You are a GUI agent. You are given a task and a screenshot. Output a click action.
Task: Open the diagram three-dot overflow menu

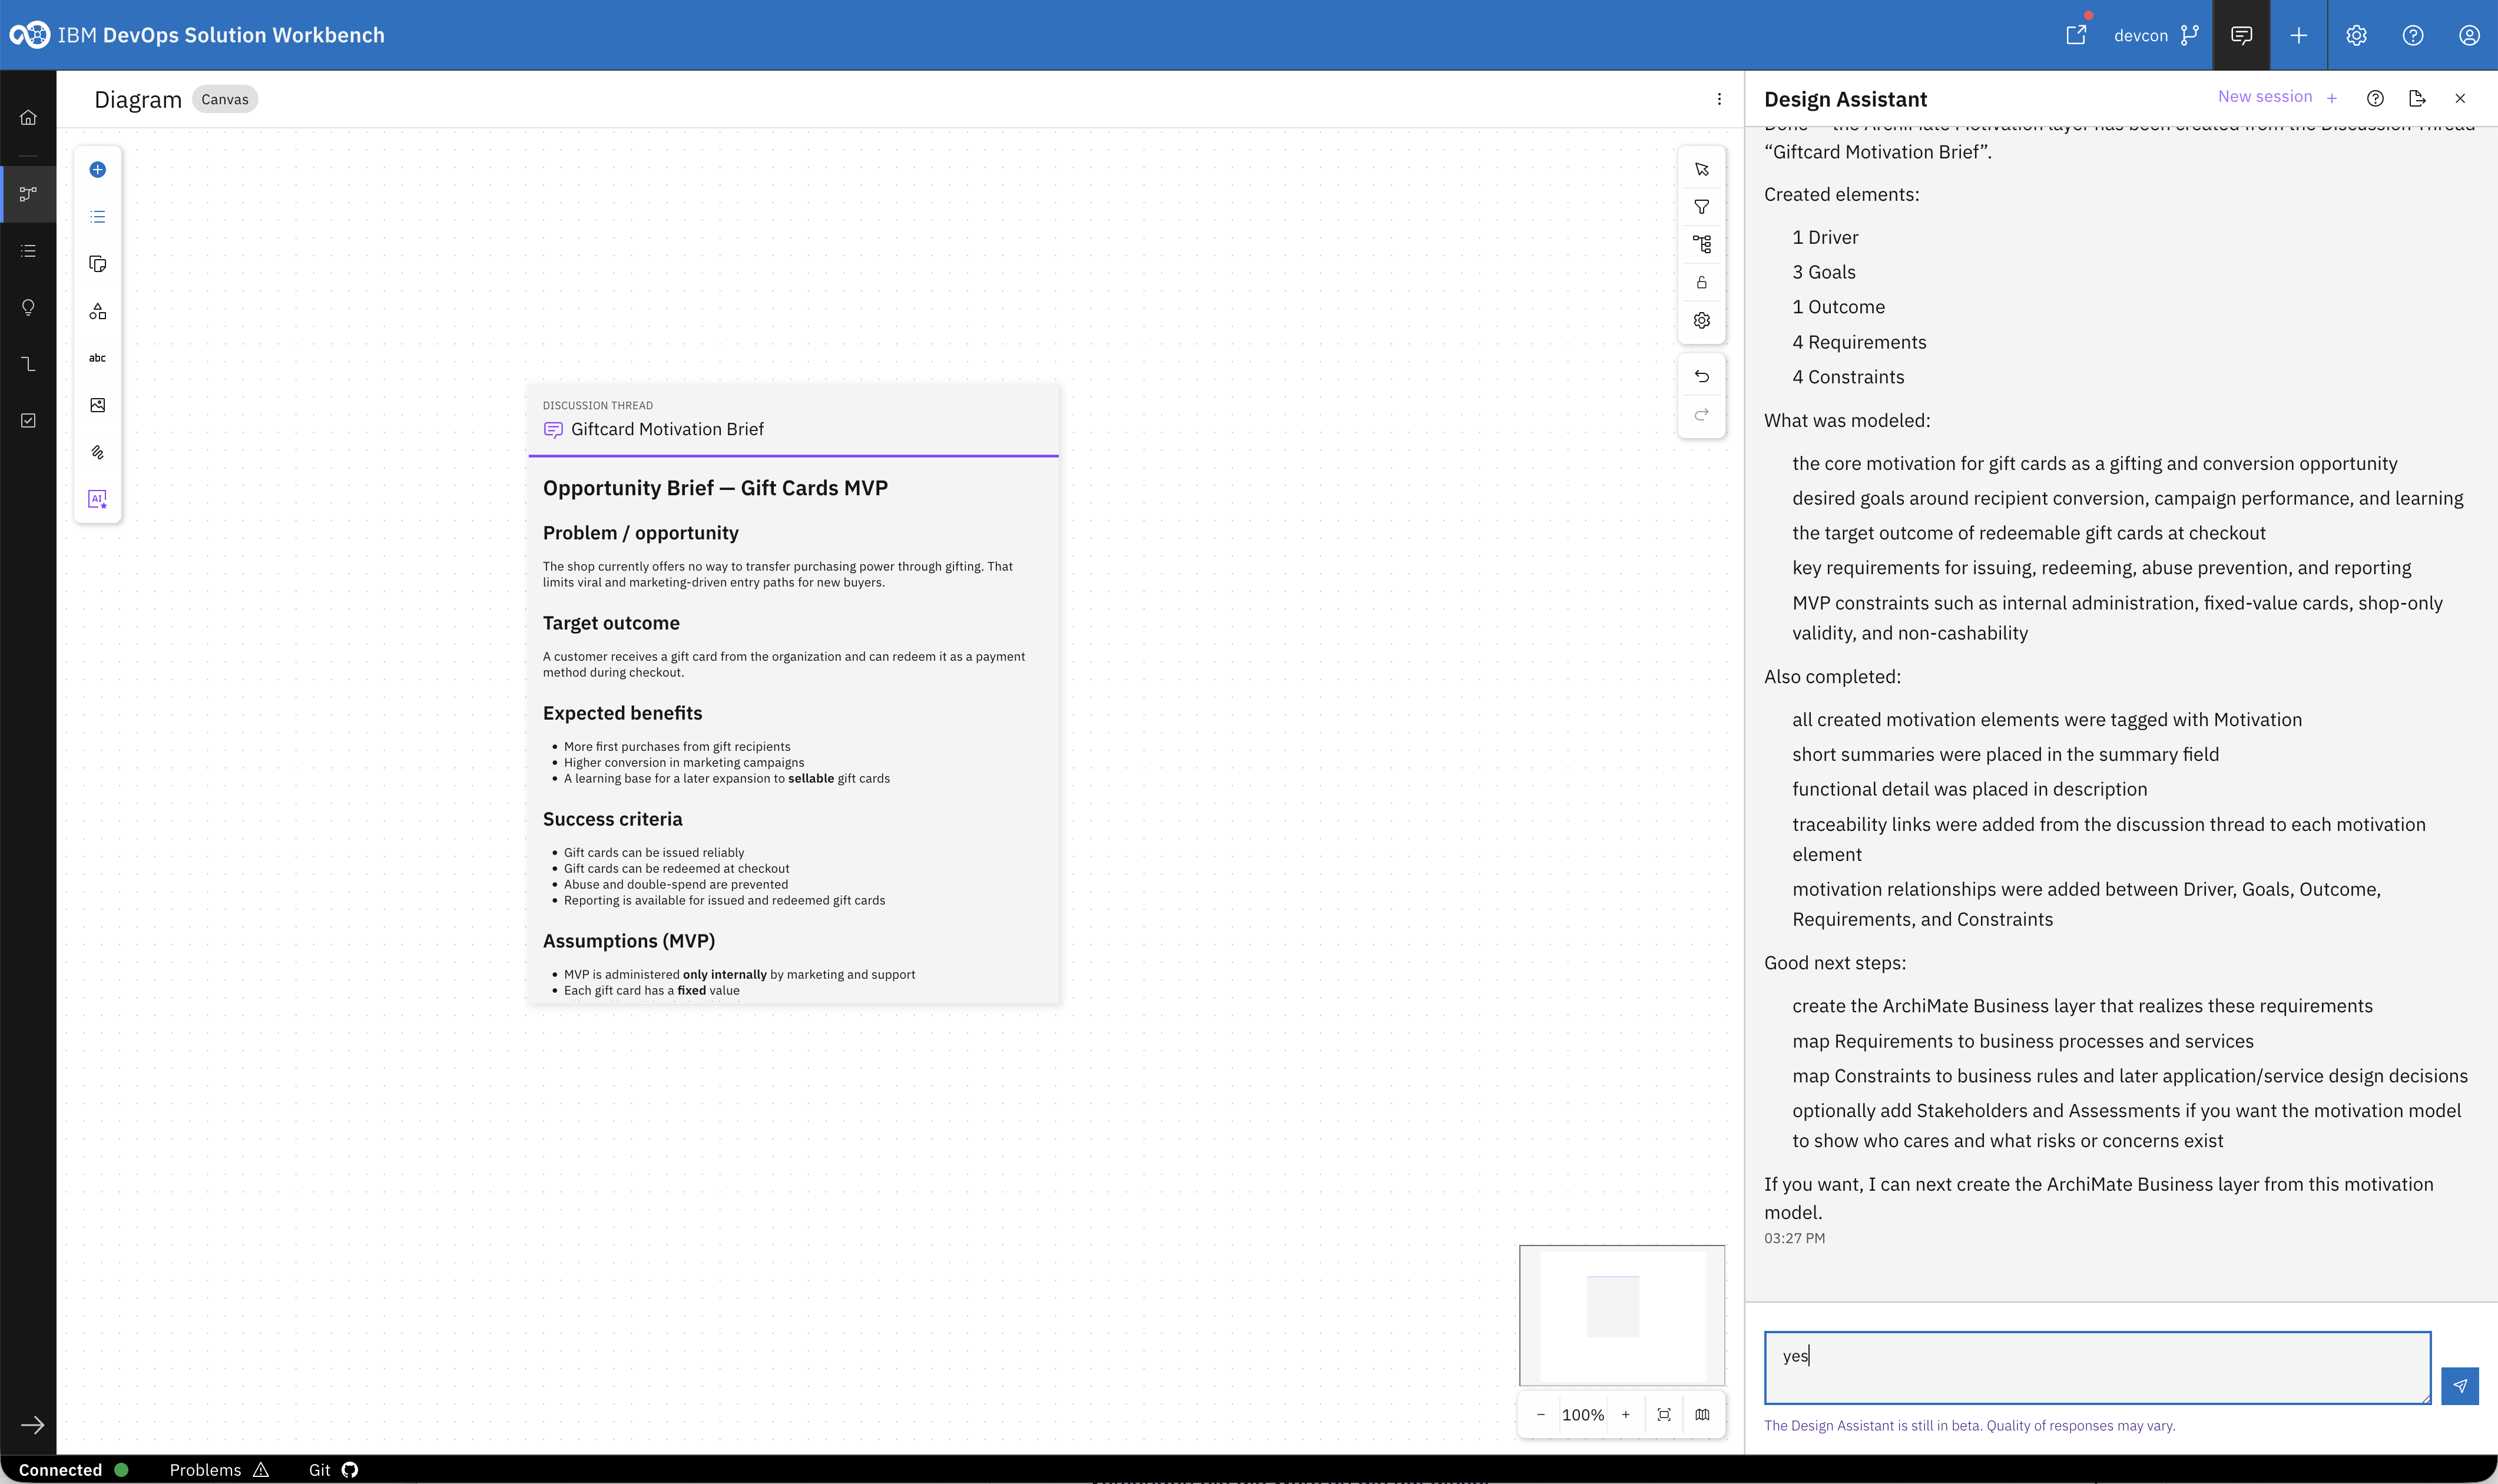coord(1719,99)
